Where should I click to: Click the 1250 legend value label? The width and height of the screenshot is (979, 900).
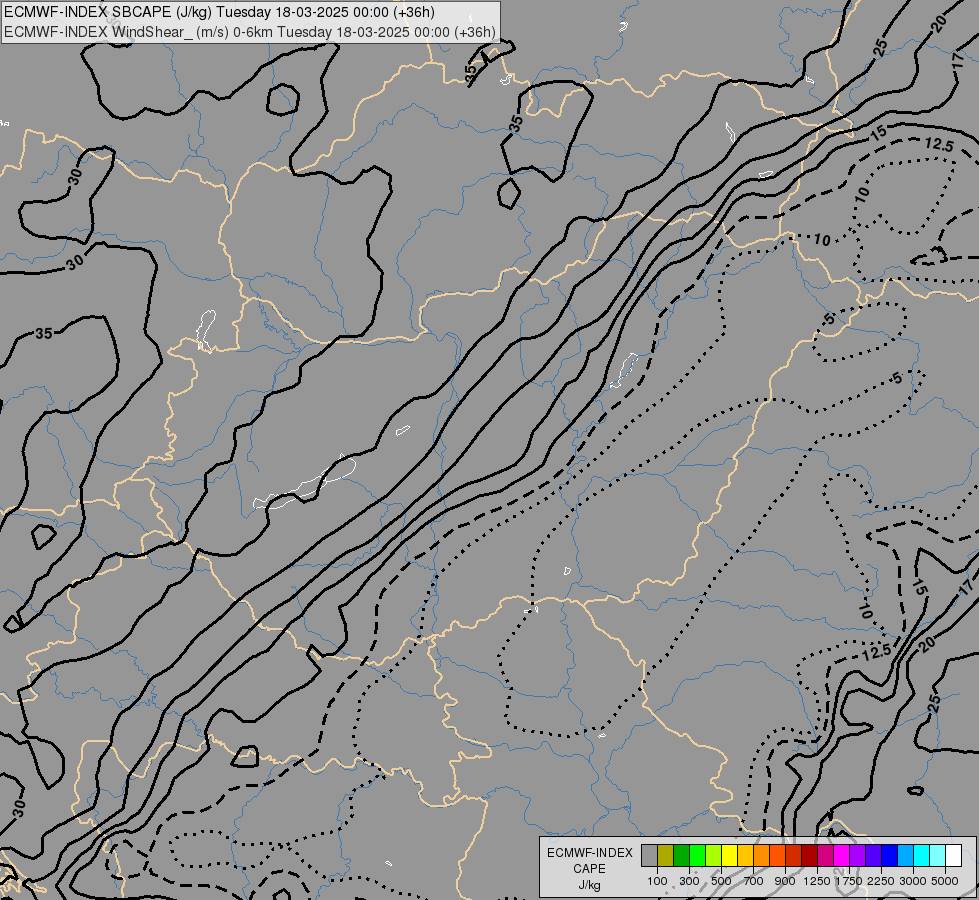click(x=817, y=881)
